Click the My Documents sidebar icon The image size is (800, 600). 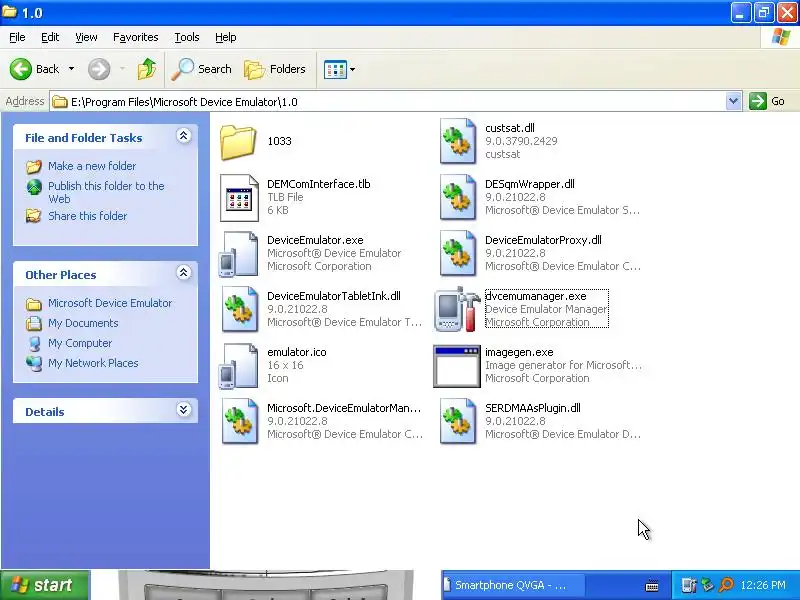[x=34, y=323]
